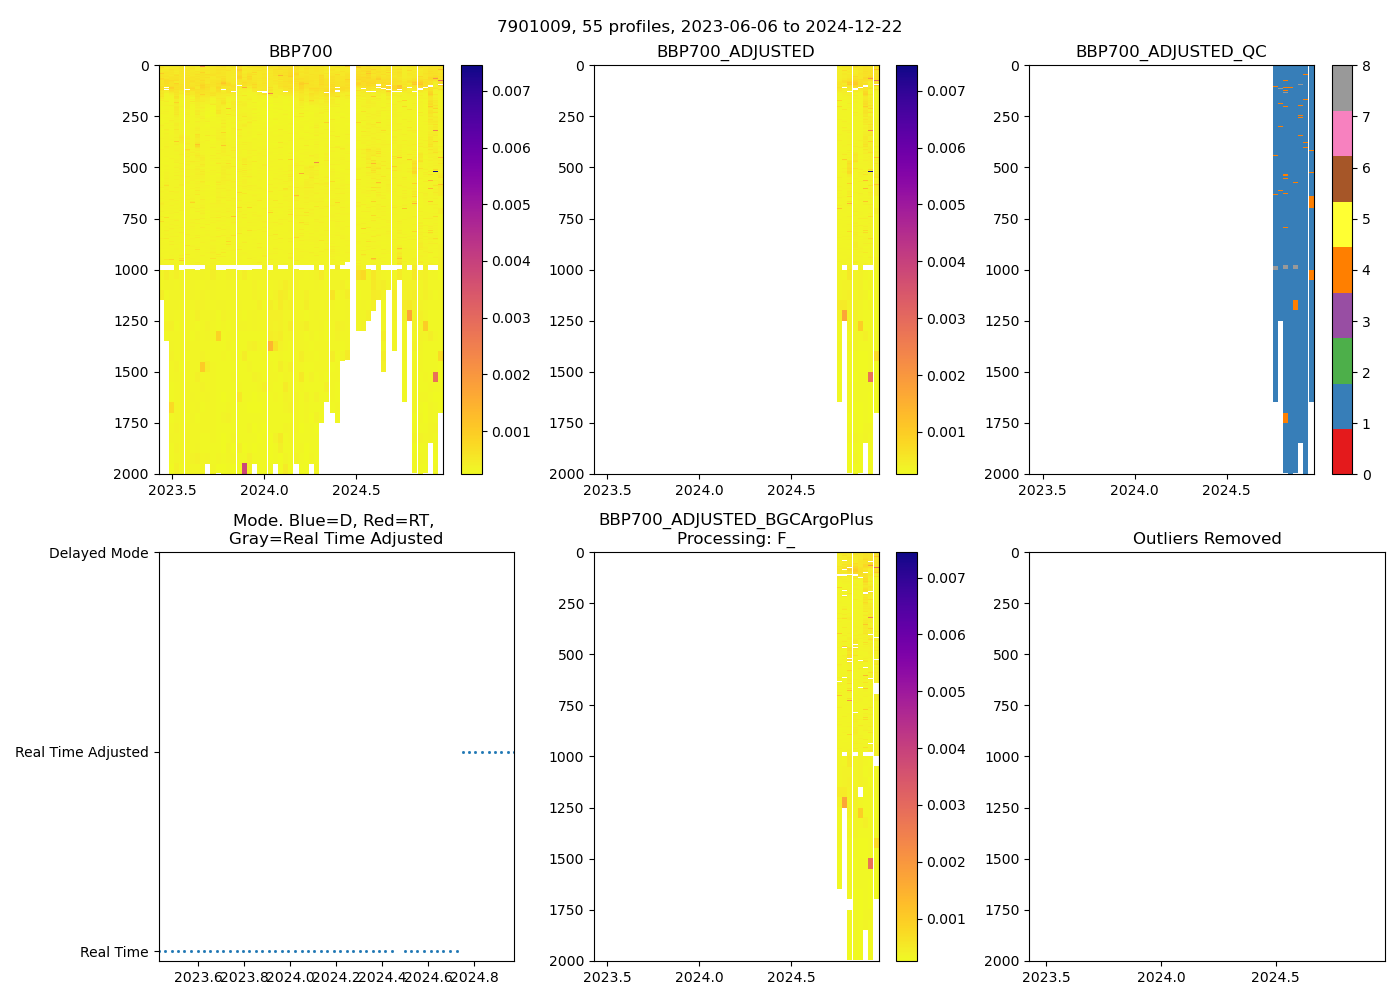
Task: Select the BBP700_ADJUSTED_QC plot title
Action: [1170, 52]
